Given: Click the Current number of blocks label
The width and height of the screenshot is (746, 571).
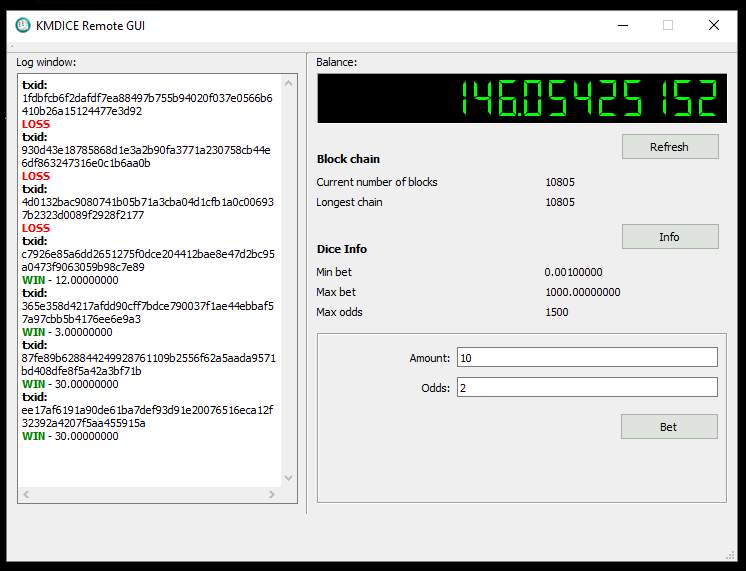Looking at the screenshot, I should point(377,182).
